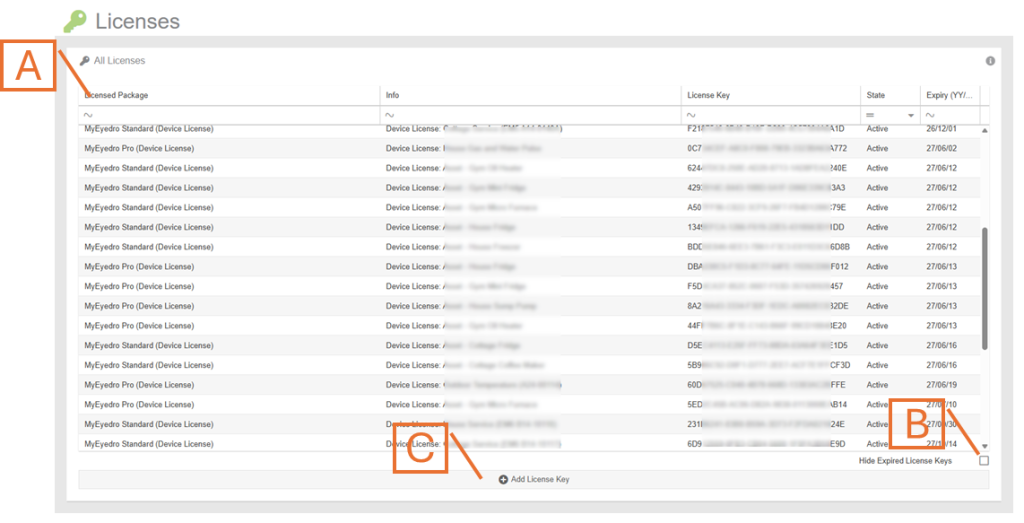Click the scroll-down arrow of the license table
Viewport: 1024px width, 523px height.
pos(985,447)
